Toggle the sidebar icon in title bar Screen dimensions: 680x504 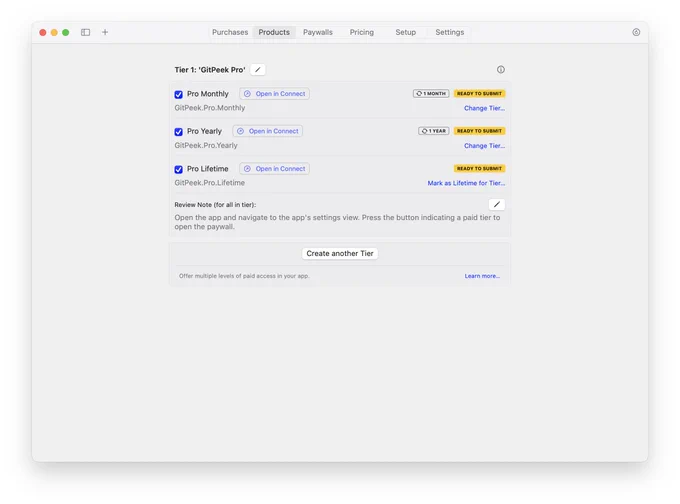click(85, 32)
